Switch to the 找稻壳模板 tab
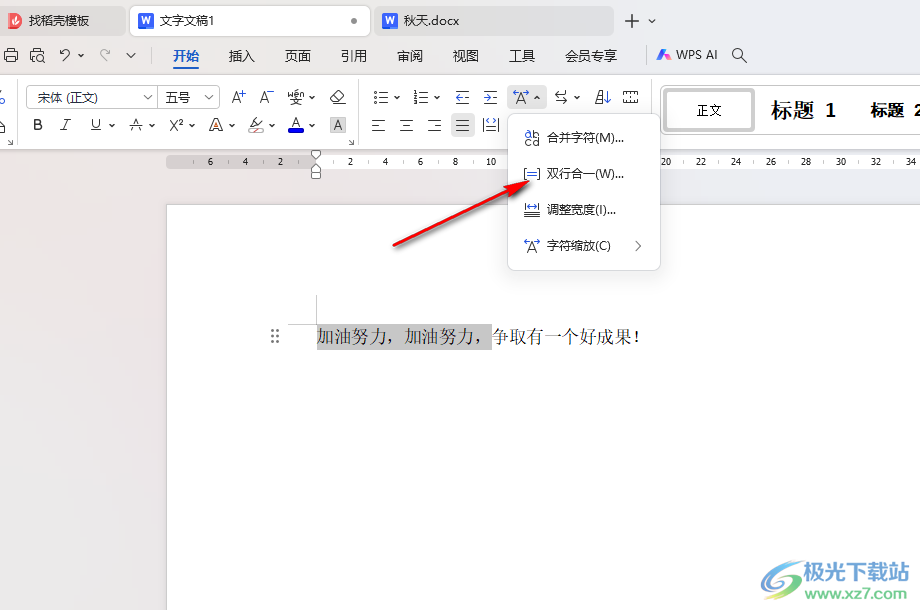 pyautogui.click(x=62, y=21)
